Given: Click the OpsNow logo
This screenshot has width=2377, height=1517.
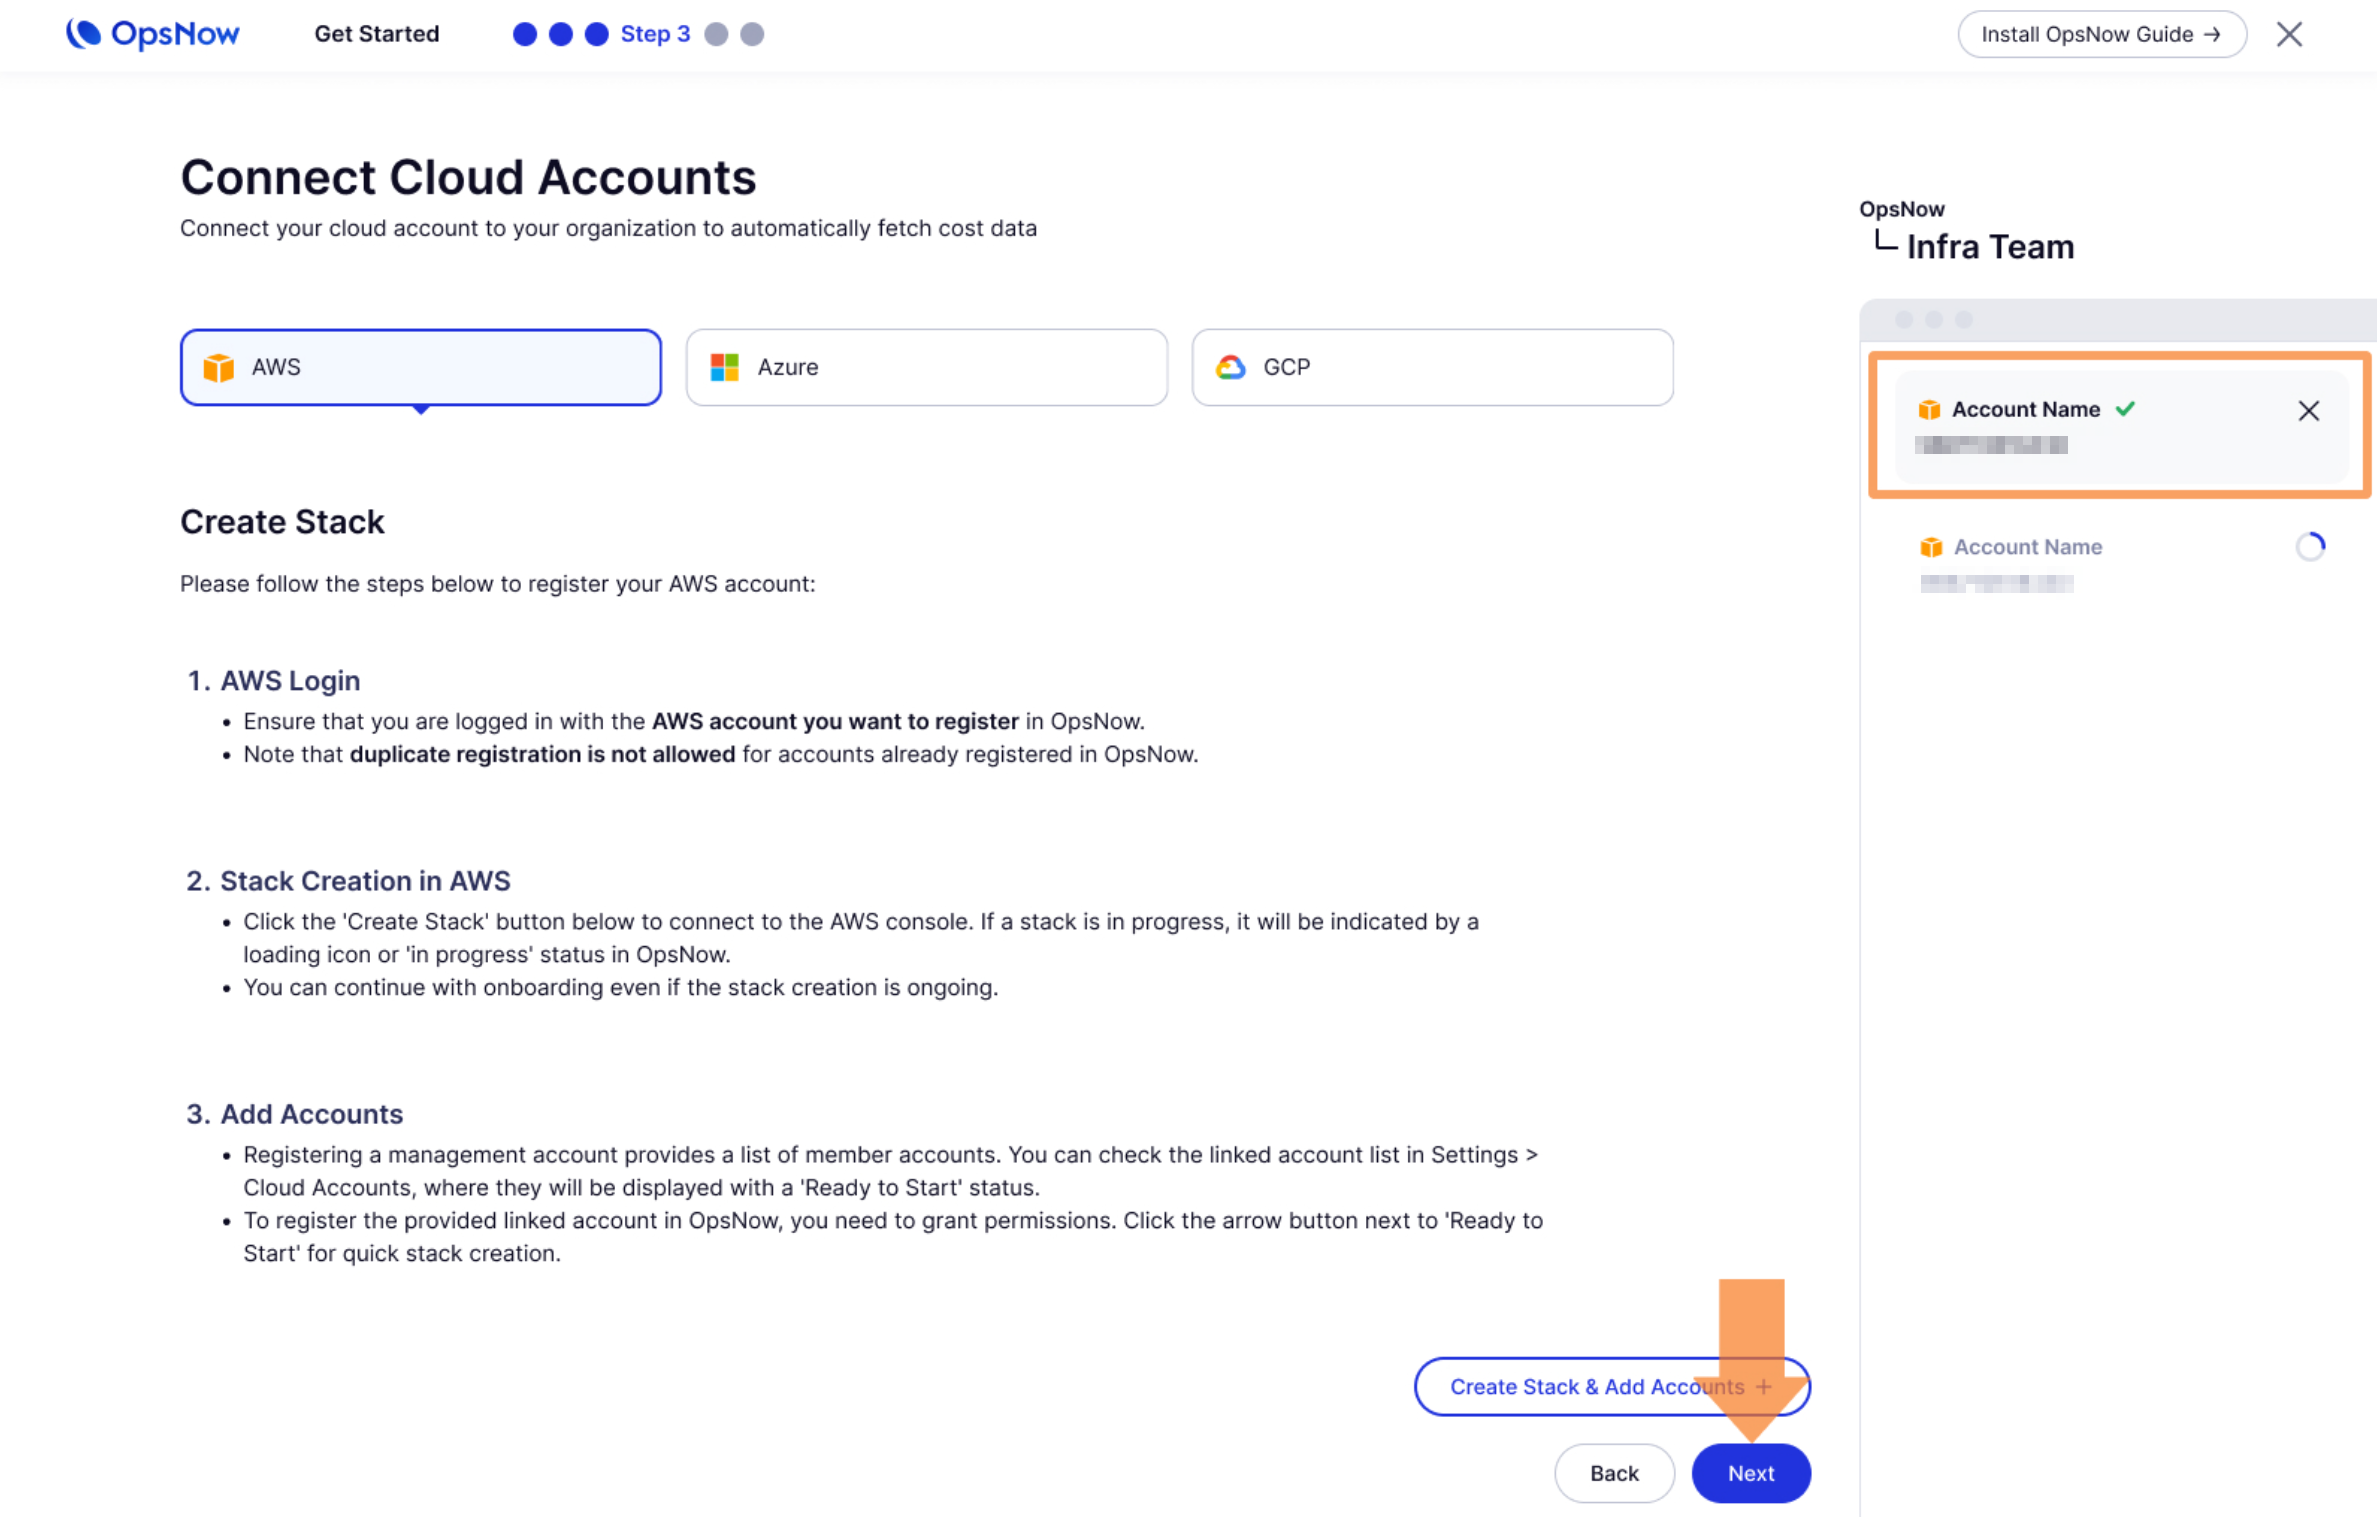Looking at the screenshot, I should (x=153, y=34).
